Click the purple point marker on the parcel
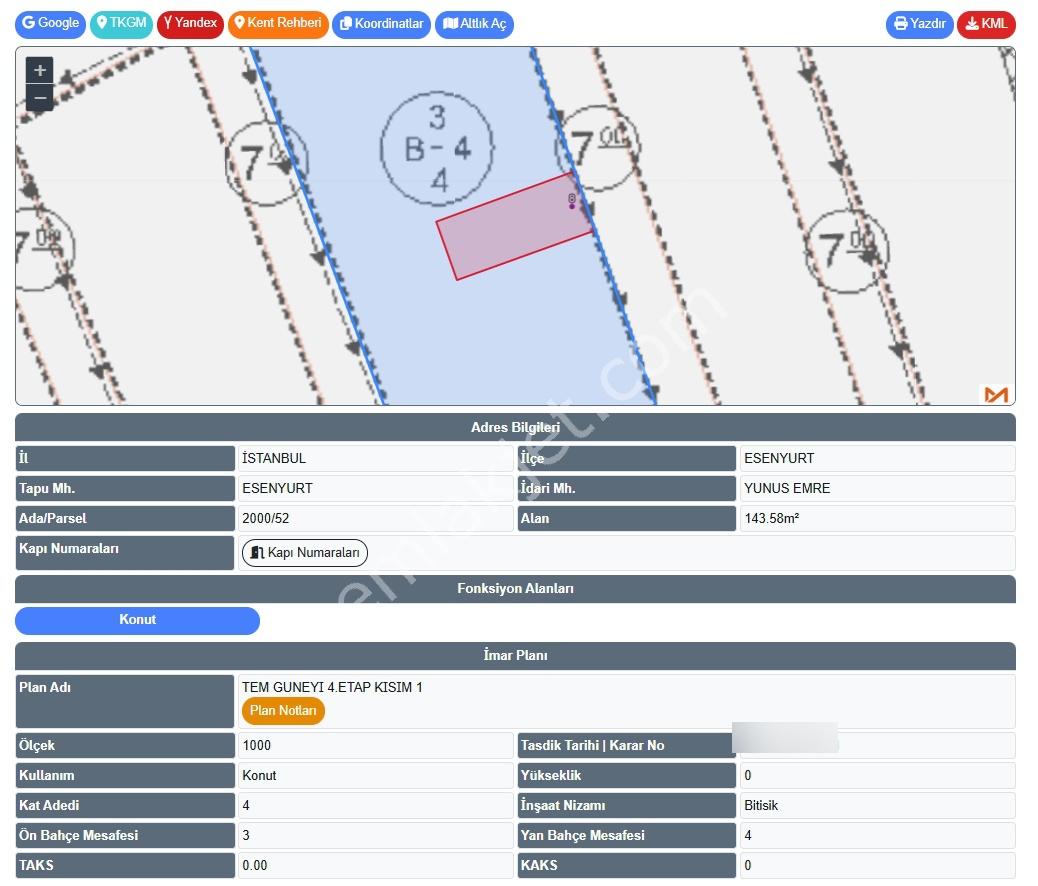 (572, 206)
